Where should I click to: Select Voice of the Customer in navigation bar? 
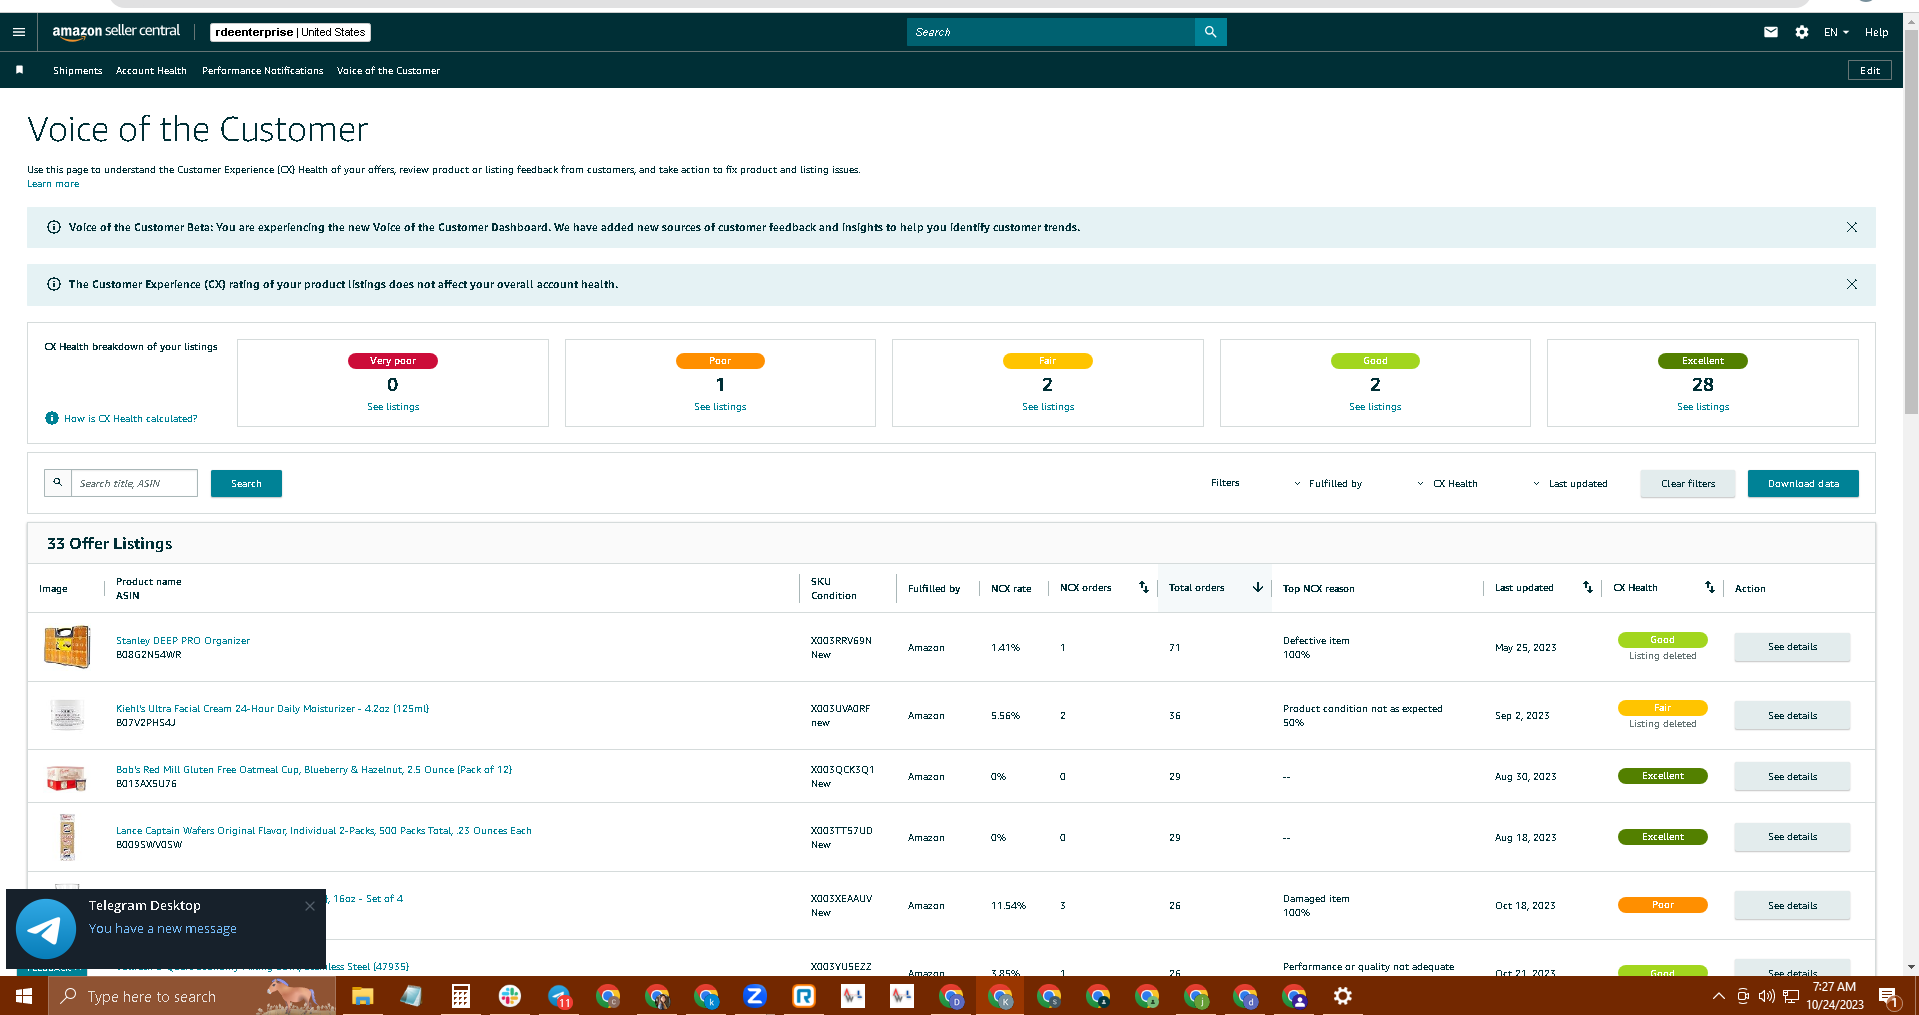(x=388, y=71)
